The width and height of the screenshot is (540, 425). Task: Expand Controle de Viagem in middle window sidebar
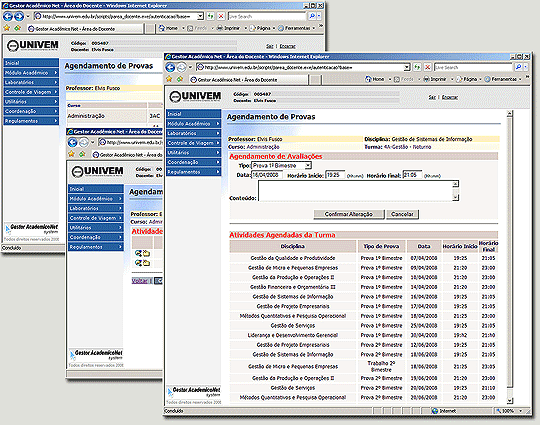(x=95, y=218)
